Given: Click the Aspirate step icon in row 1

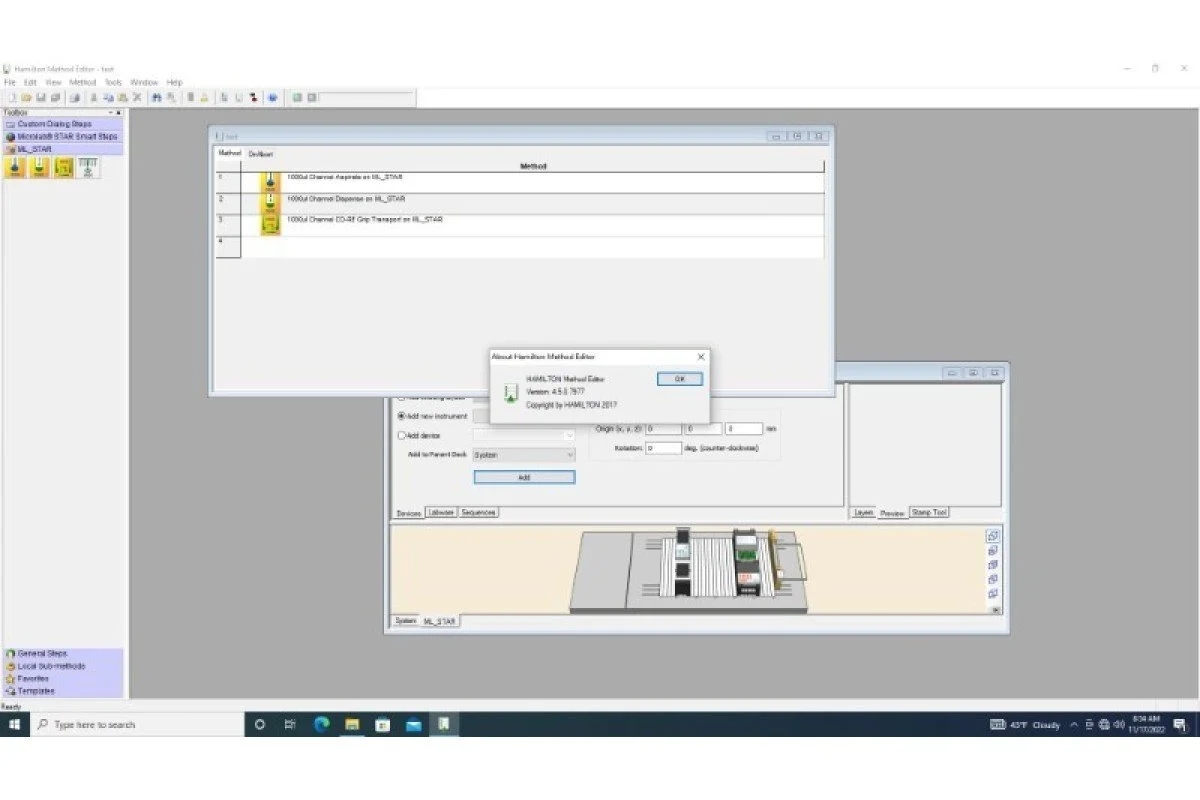Looking at the screenshot, I should click(x=270, y=183).
